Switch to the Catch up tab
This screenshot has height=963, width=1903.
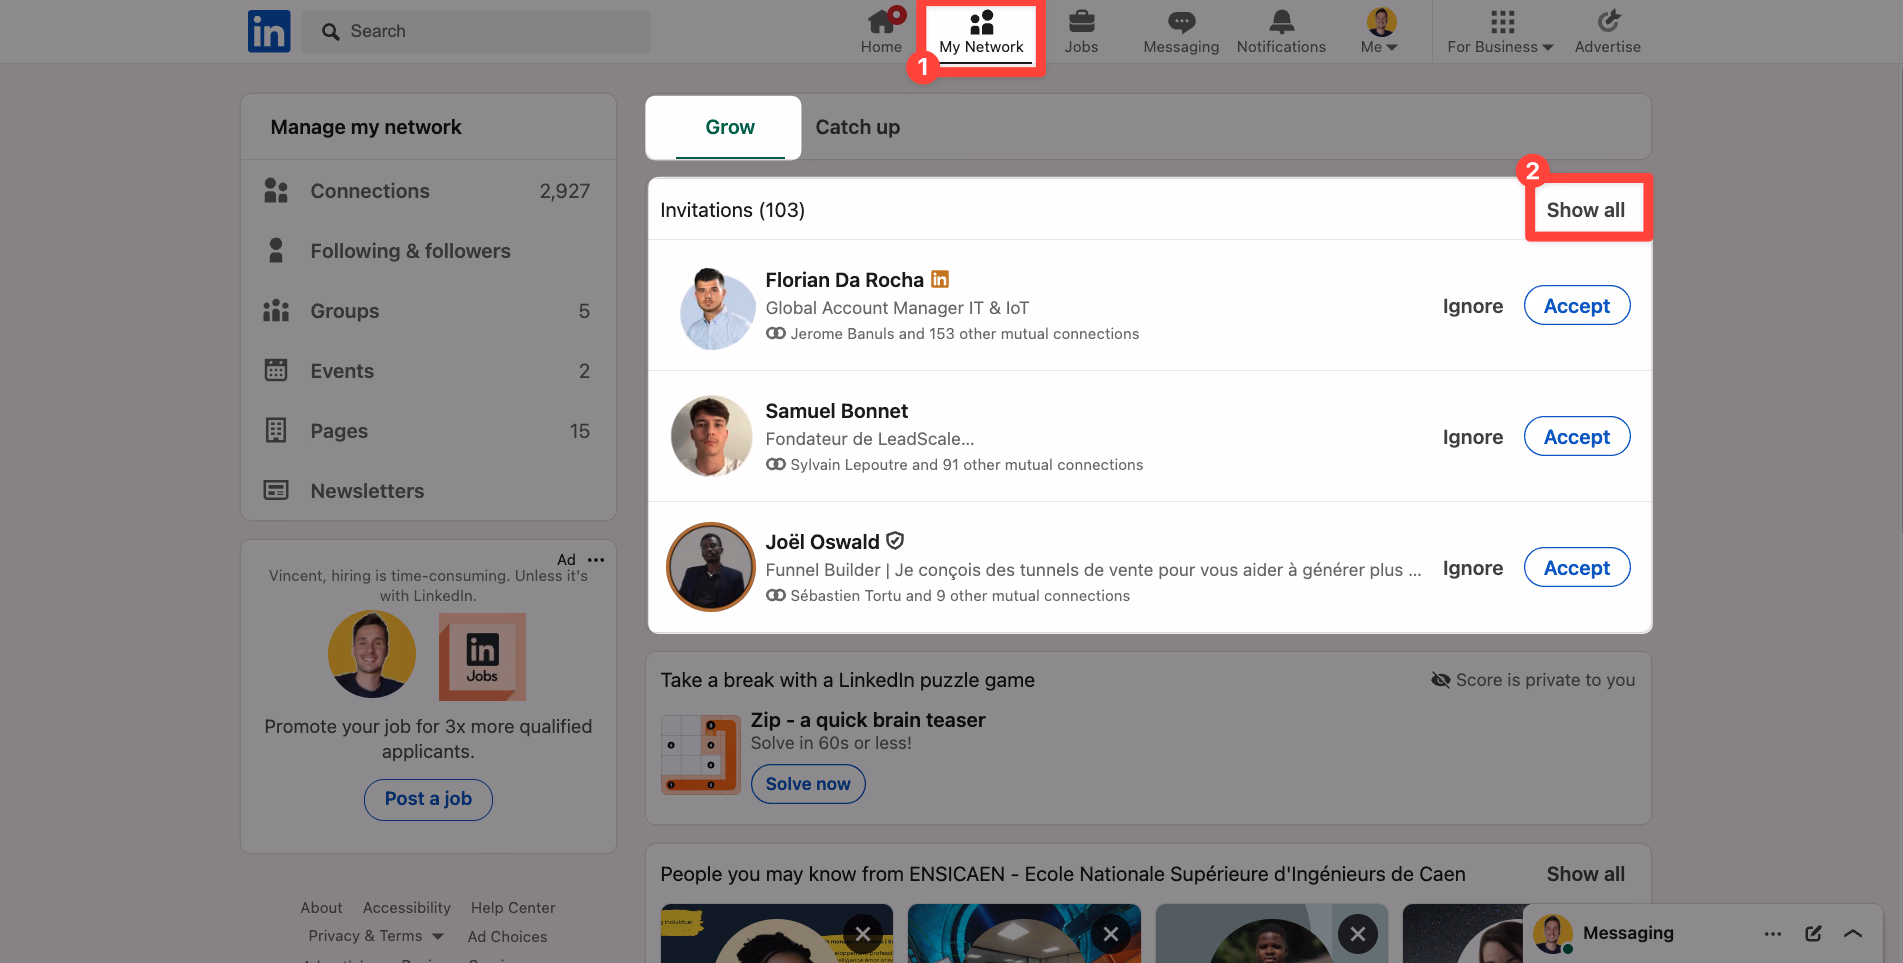pyautogui.click(x=858, y=127)
